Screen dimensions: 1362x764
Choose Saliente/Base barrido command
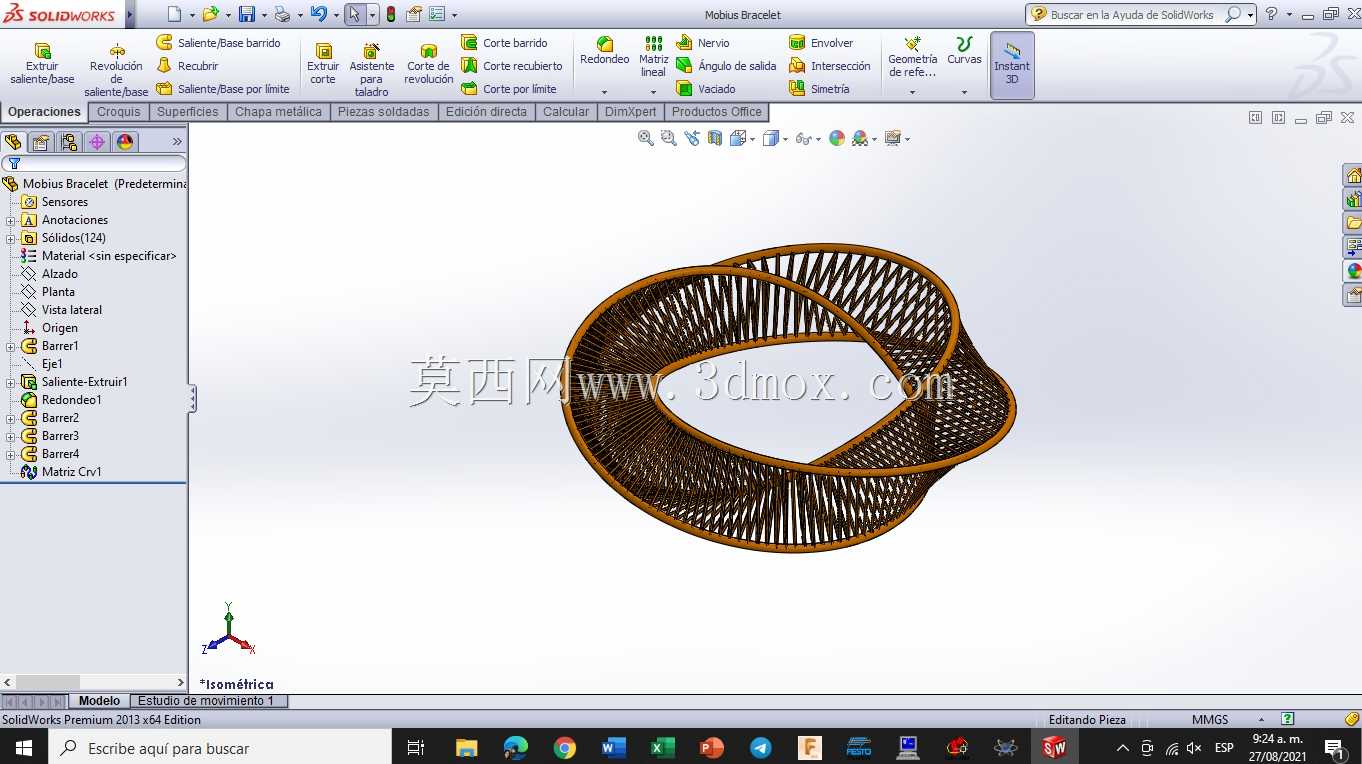[x=219, y=43]
